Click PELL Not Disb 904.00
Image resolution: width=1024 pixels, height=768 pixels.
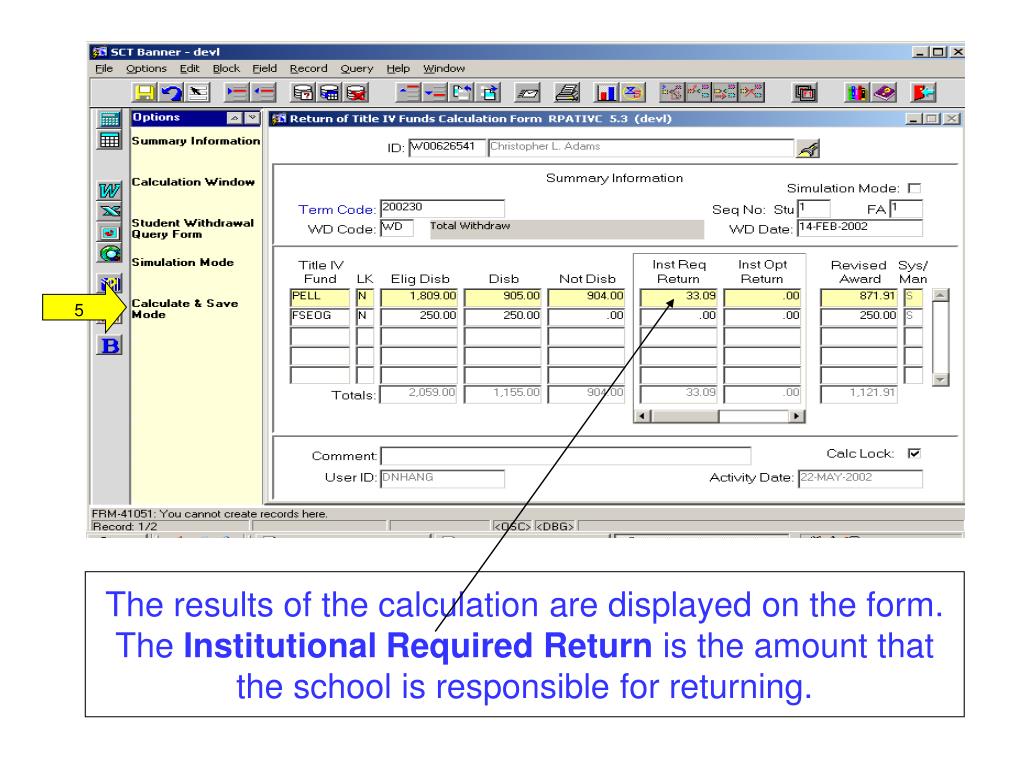point(586,297)
